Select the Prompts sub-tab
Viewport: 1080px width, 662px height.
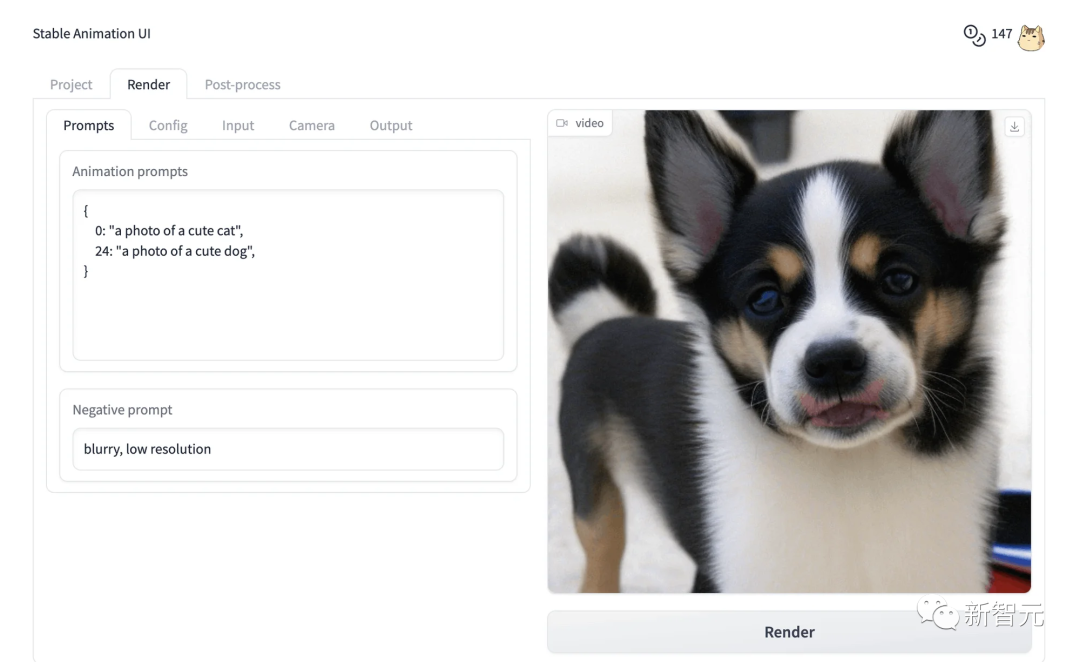tap(89, 125)
